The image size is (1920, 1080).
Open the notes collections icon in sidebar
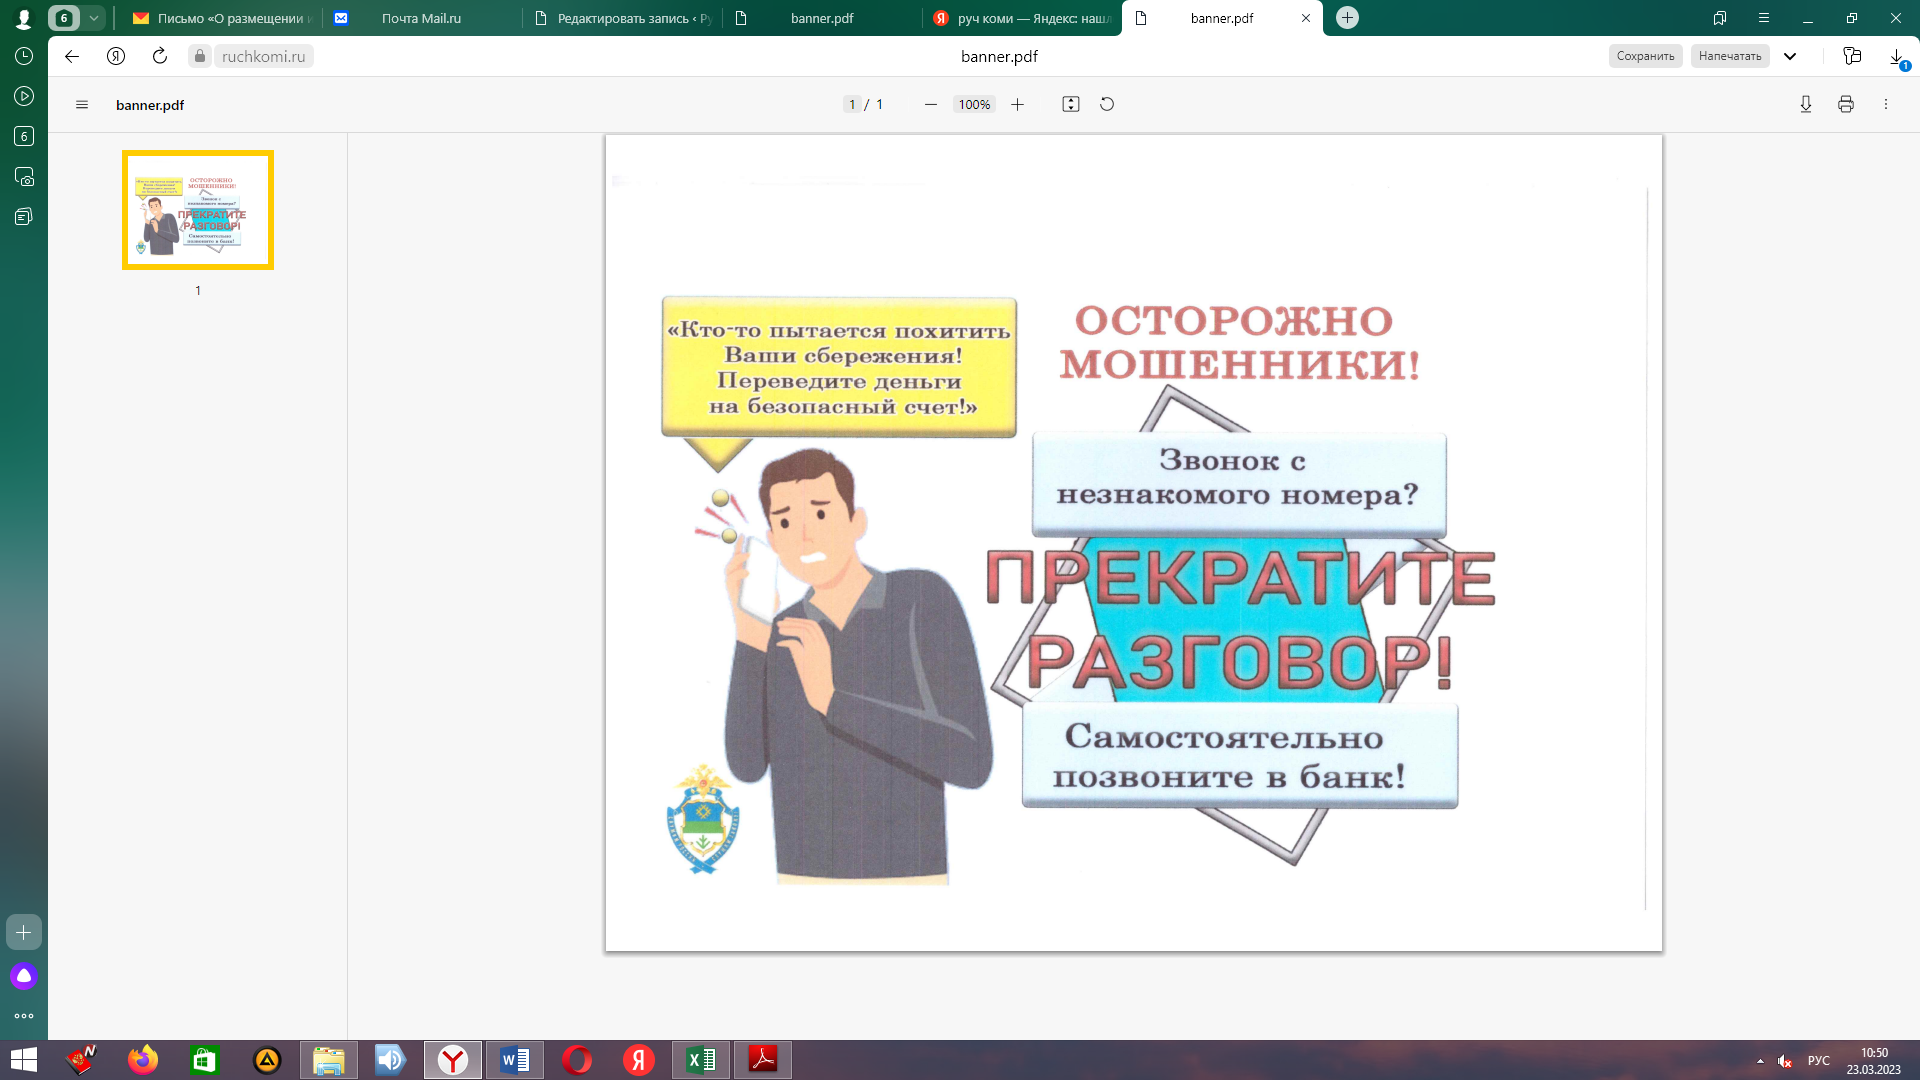coord(24,217)
